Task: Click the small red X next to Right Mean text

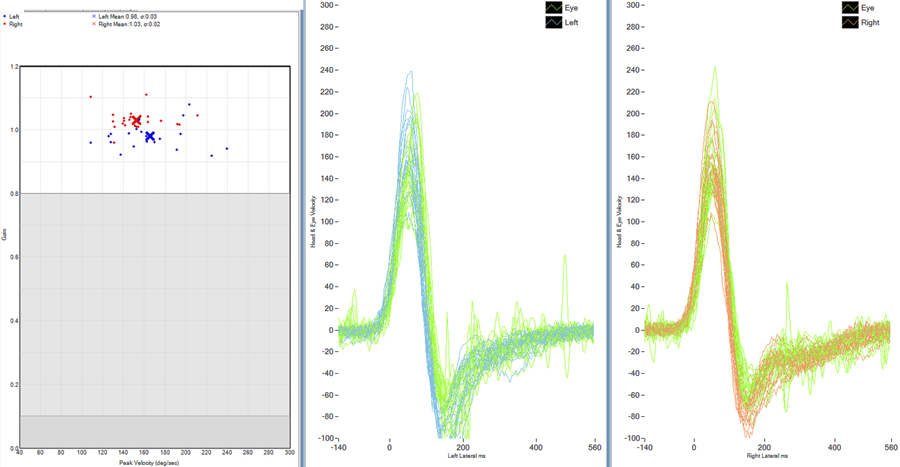Action: (94, 24)
